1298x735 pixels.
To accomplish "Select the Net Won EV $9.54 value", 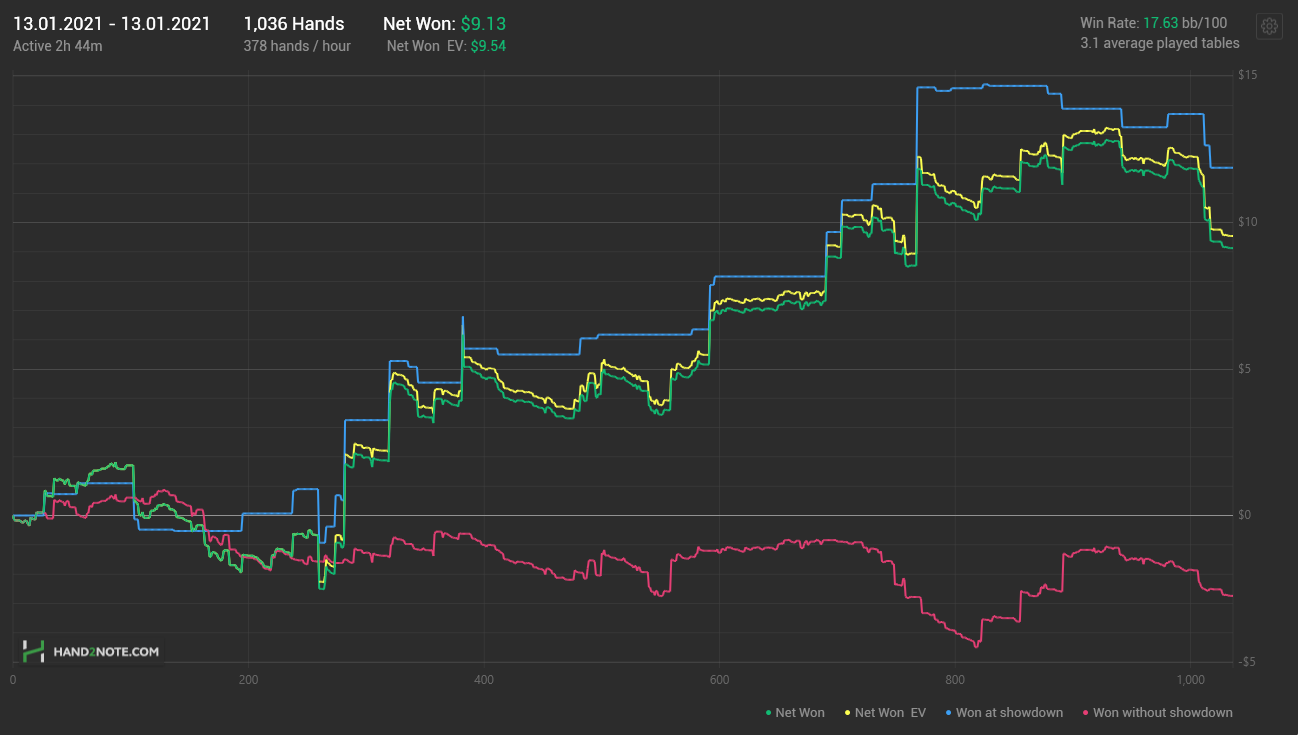I will [488, 46].
